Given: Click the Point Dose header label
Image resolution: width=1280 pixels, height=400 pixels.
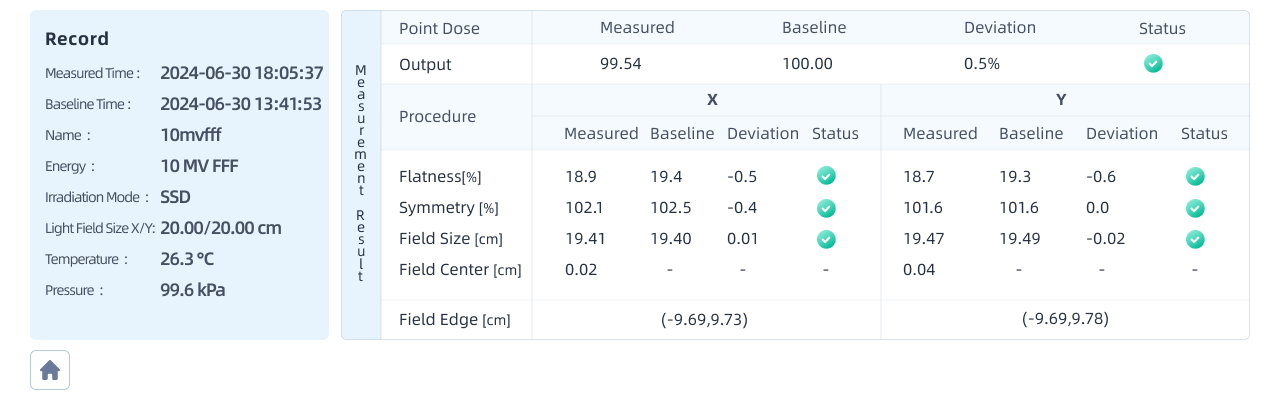Looking at the screenshot, I should point(439,28).
